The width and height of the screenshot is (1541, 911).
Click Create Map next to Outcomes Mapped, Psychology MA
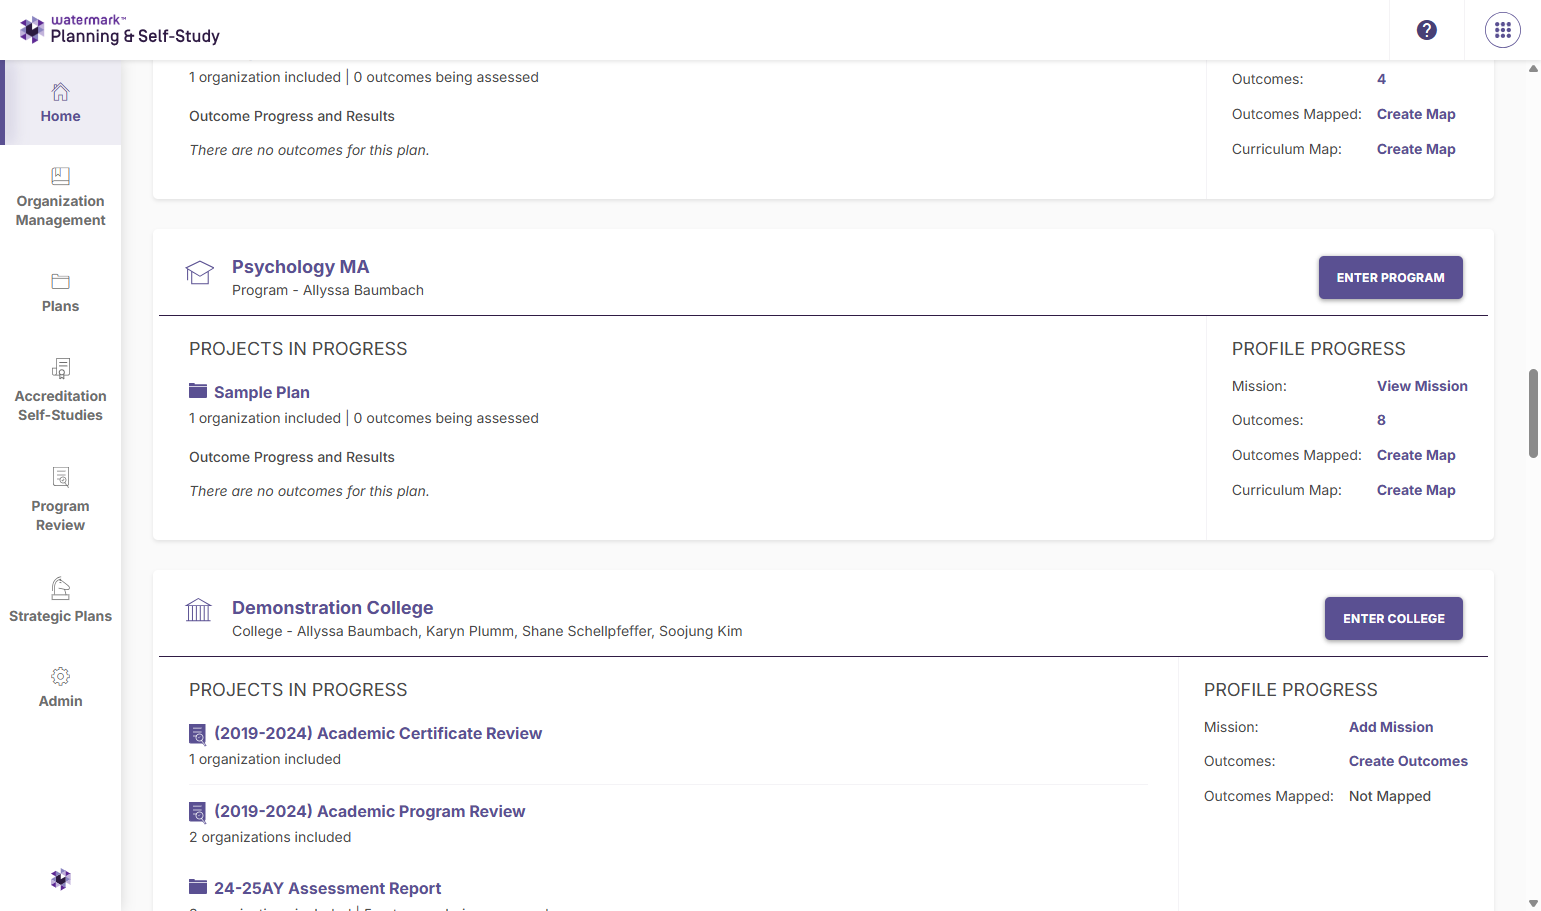pyautogui.click(x=1416, y=455)
